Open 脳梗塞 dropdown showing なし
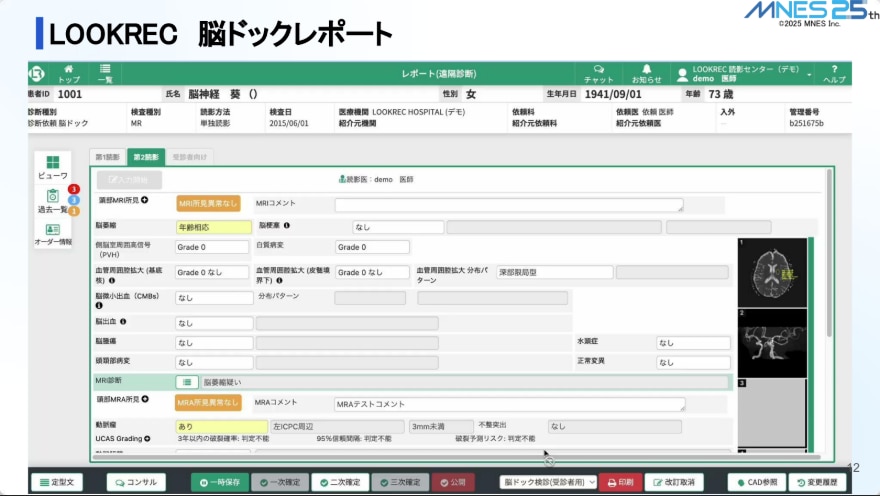Viewport: 880px width, 496px height. 398,227
